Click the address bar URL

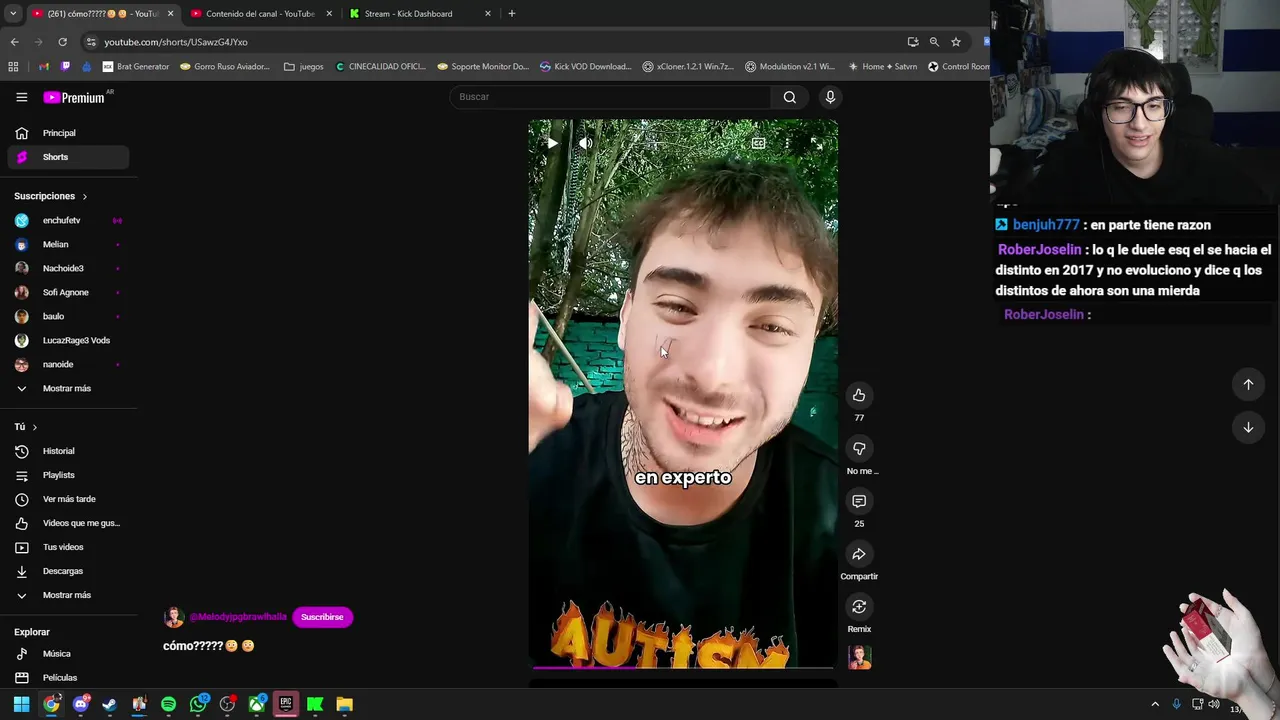tap(176, 42)
